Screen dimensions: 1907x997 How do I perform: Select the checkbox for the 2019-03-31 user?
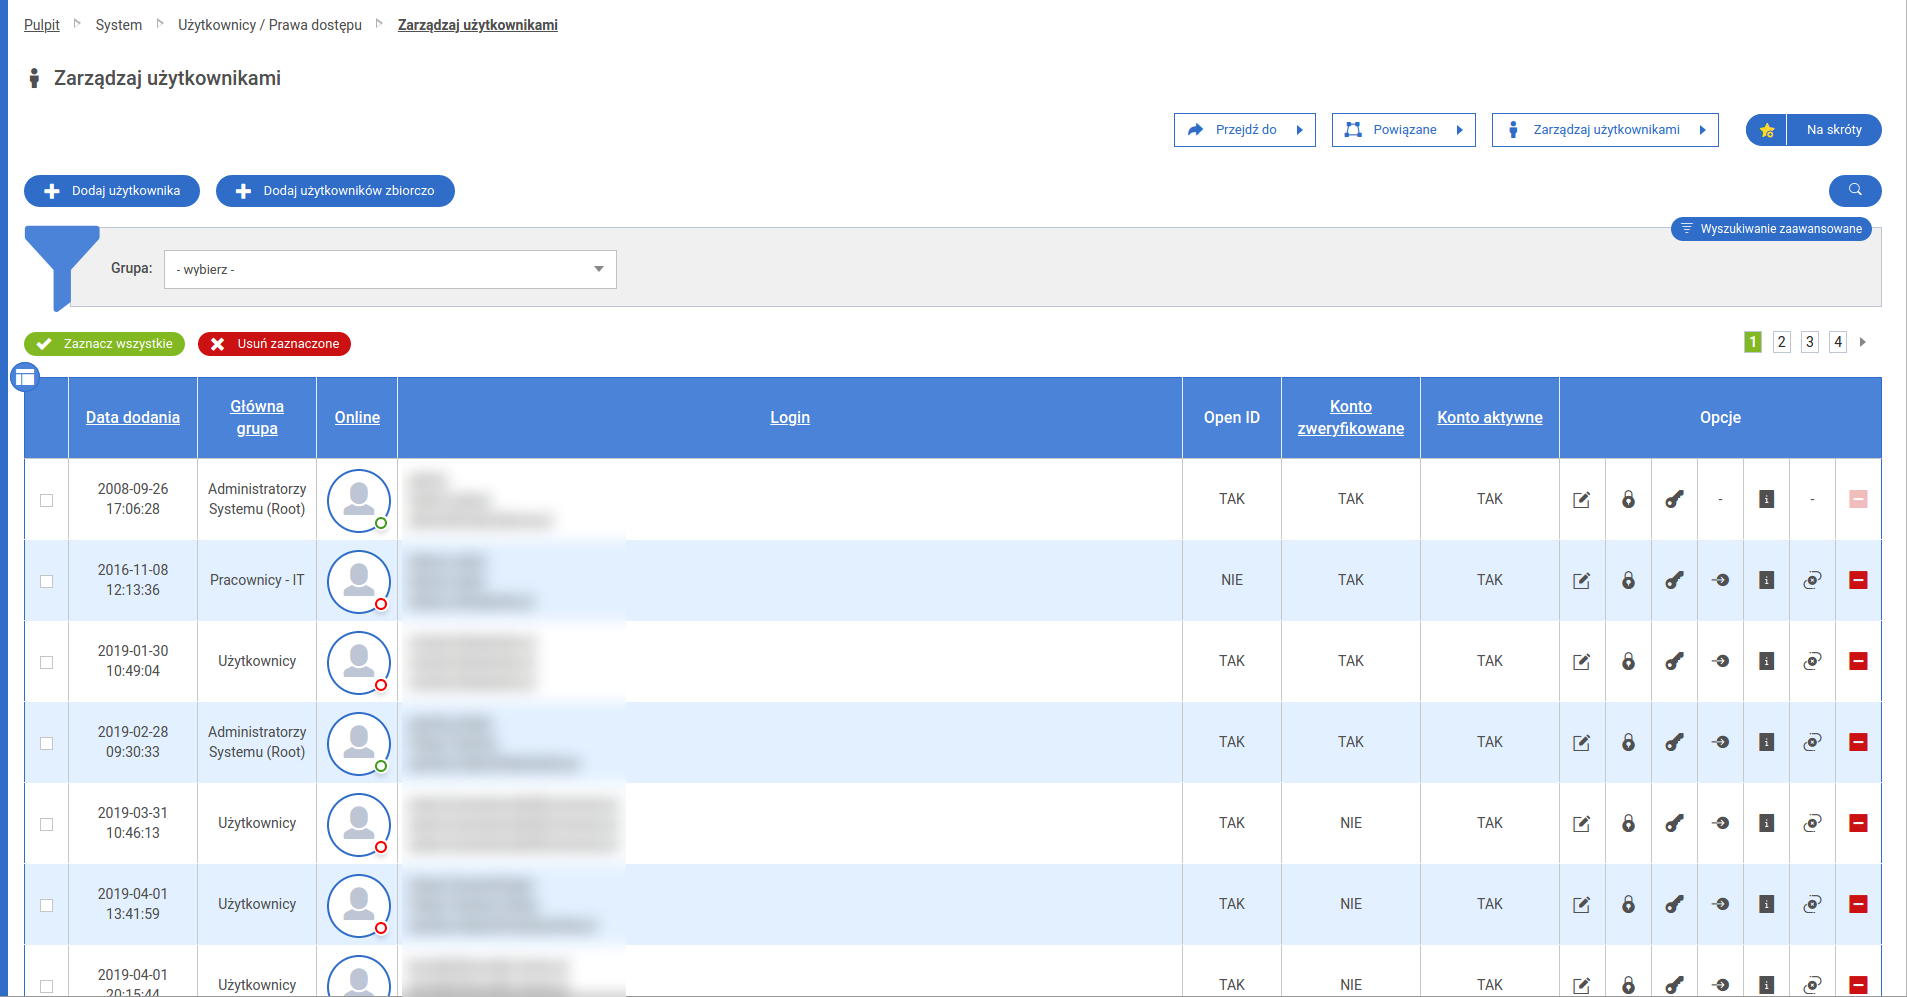pyautogui.click(x=47, y=824)
